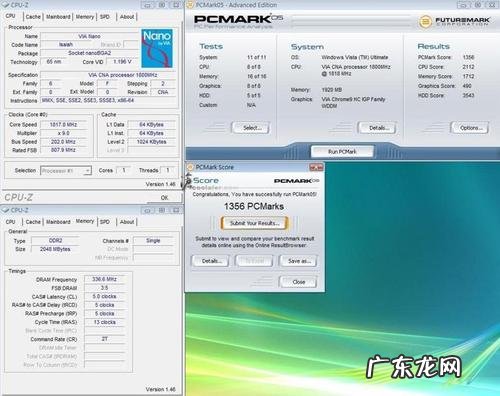Open About tab in top CPU-Z window
The image size is (500, 396).
127,17
